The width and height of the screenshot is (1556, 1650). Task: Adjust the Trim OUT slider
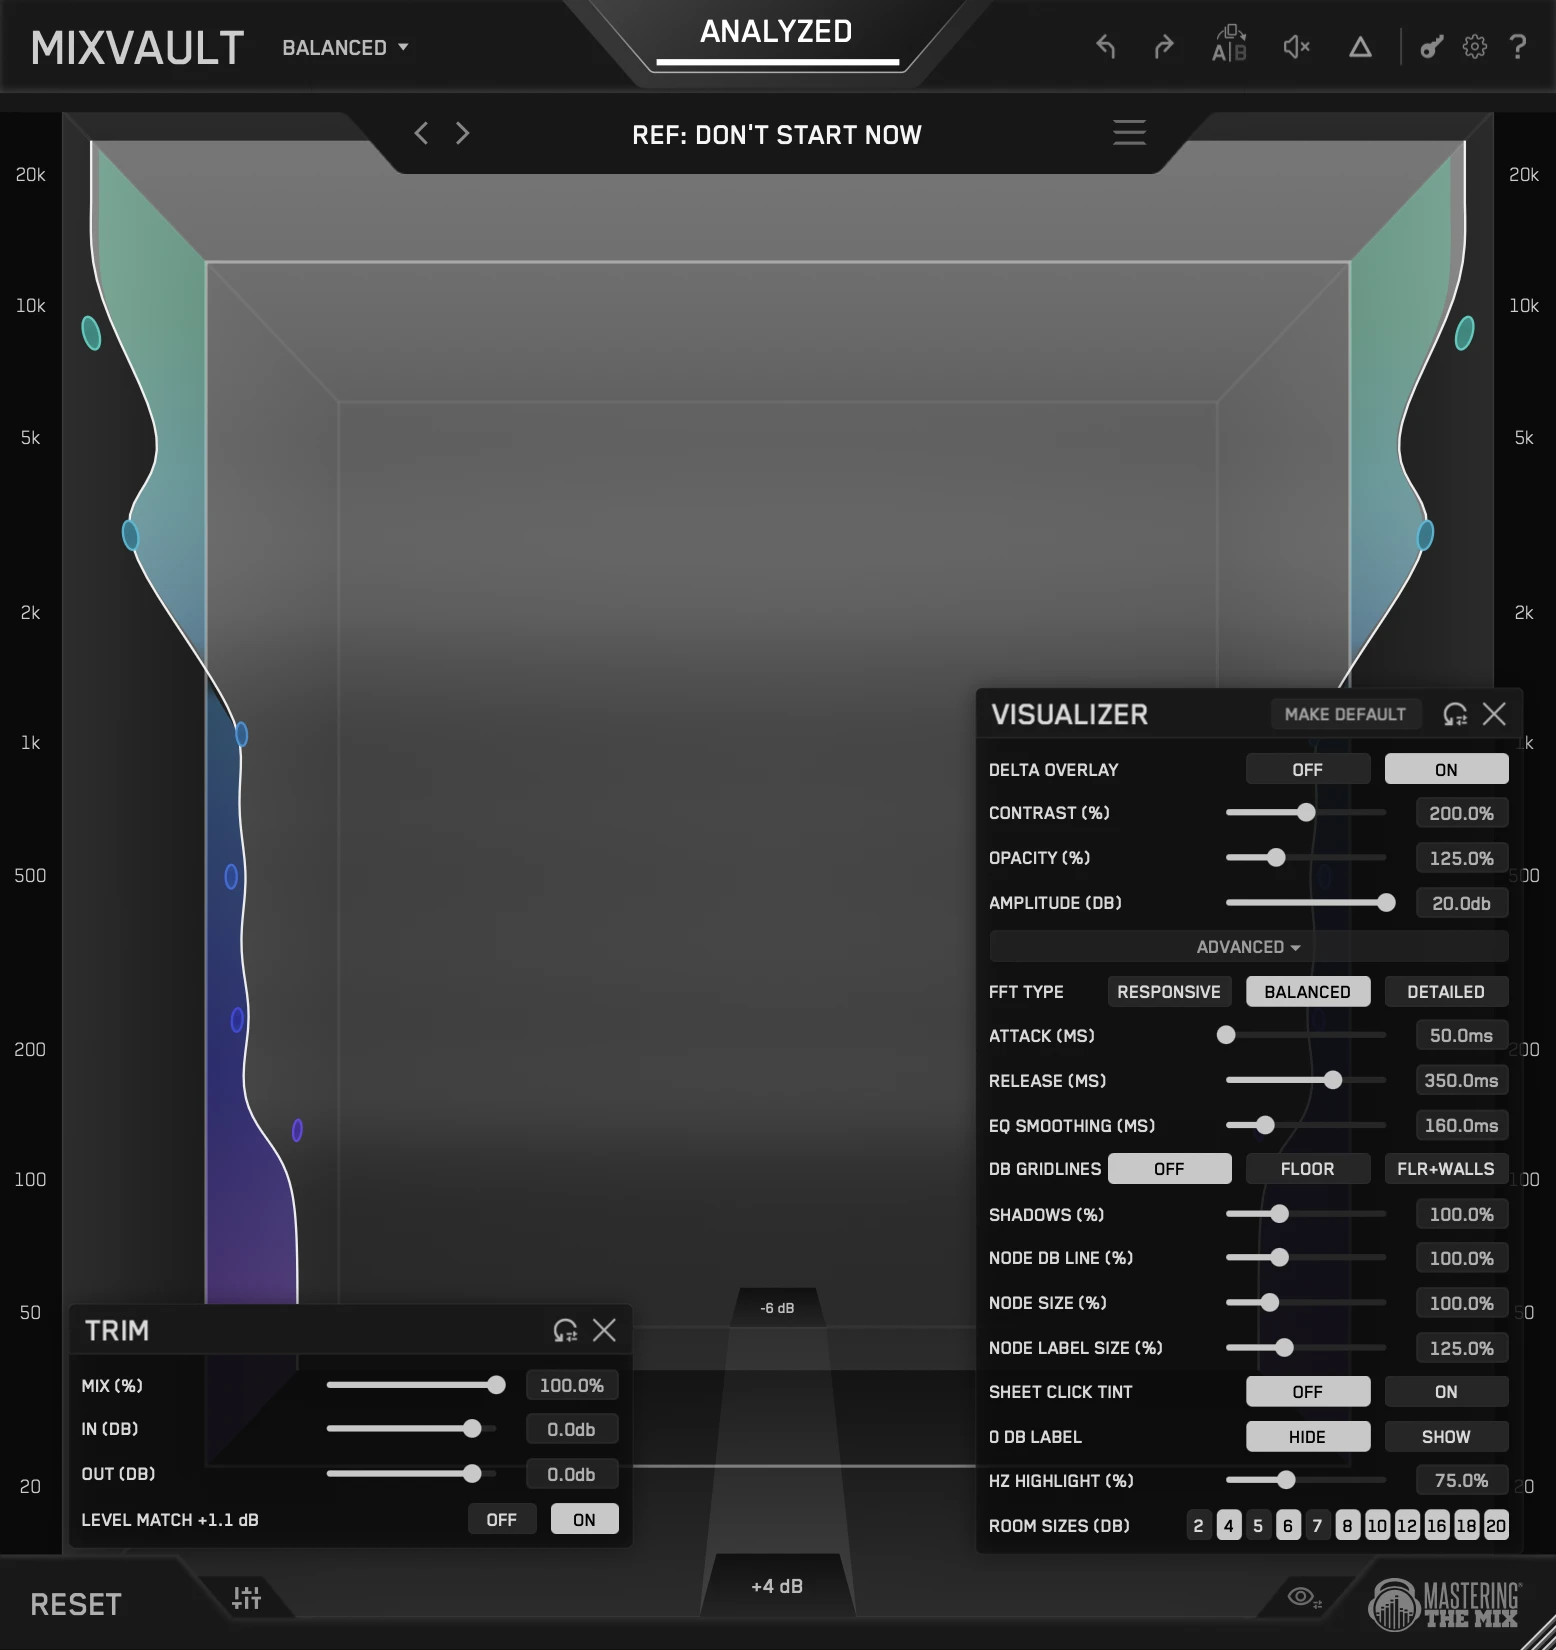(x=411, y=1474)
